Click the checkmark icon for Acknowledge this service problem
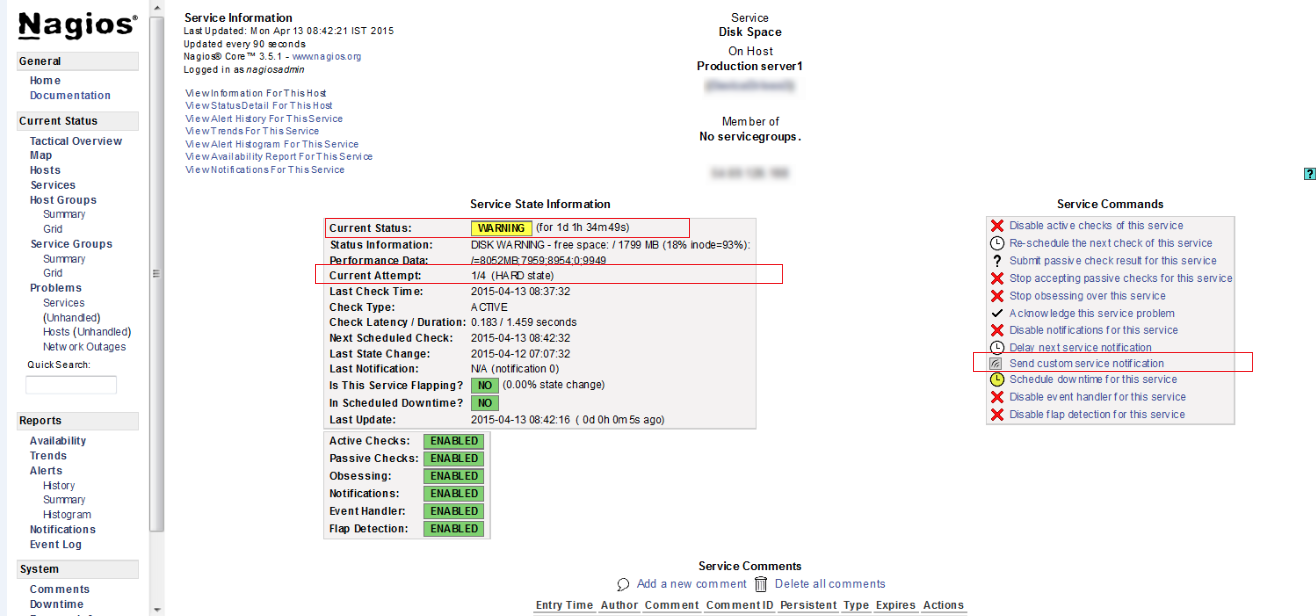Viewport: 1316px width, 616px height. pyautogui.click(x=996, y=313)
